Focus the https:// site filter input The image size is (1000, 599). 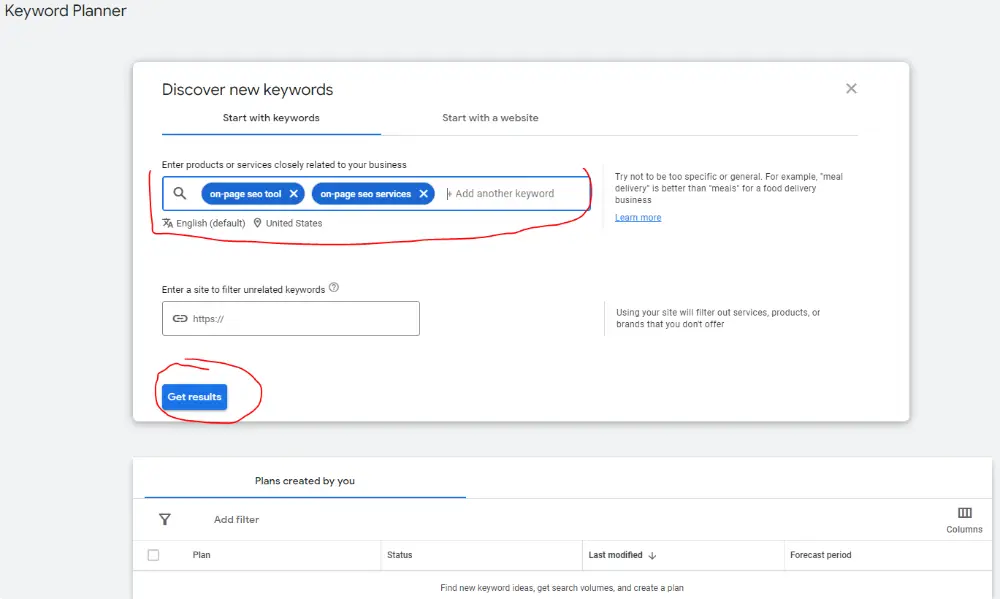coord(300,319)
